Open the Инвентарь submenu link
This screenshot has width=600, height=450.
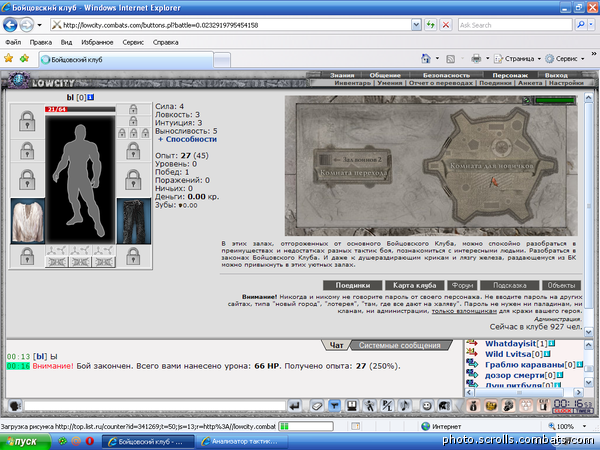[352, 83]
